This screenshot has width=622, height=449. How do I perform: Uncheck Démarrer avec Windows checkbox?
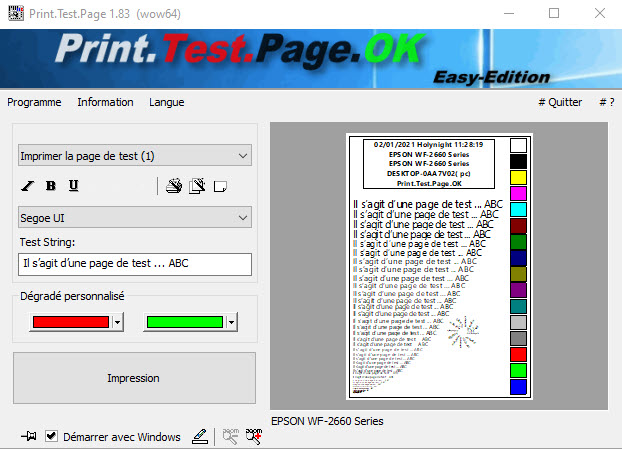tap(52, 436)
